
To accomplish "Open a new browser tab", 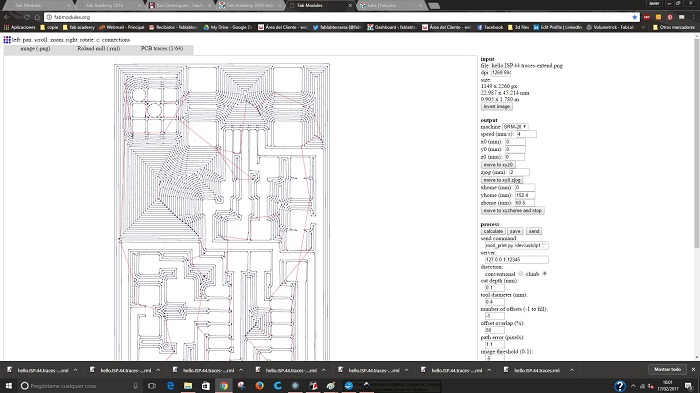I will [433, 6].
